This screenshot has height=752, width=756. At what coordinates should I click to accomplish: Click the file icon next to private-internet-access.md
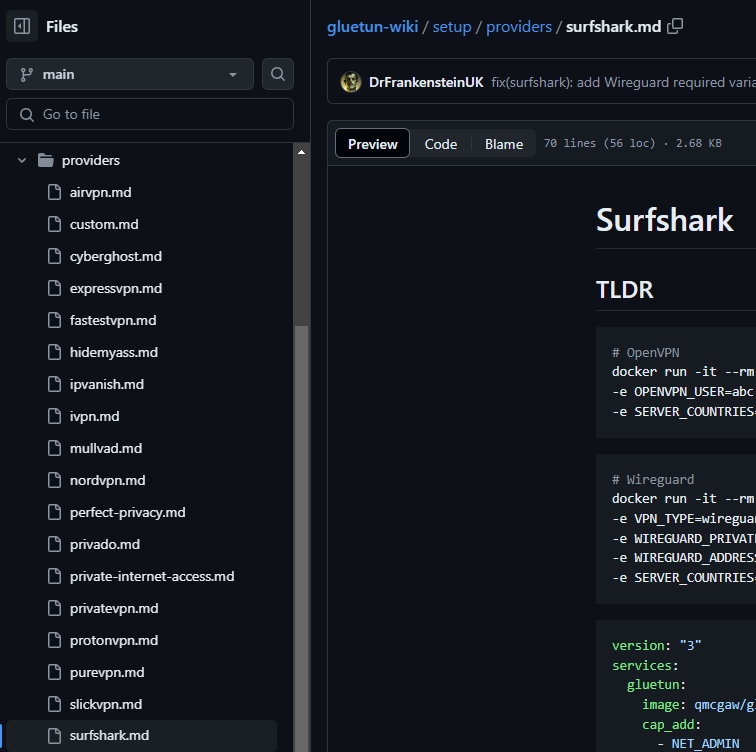(54, 576)
